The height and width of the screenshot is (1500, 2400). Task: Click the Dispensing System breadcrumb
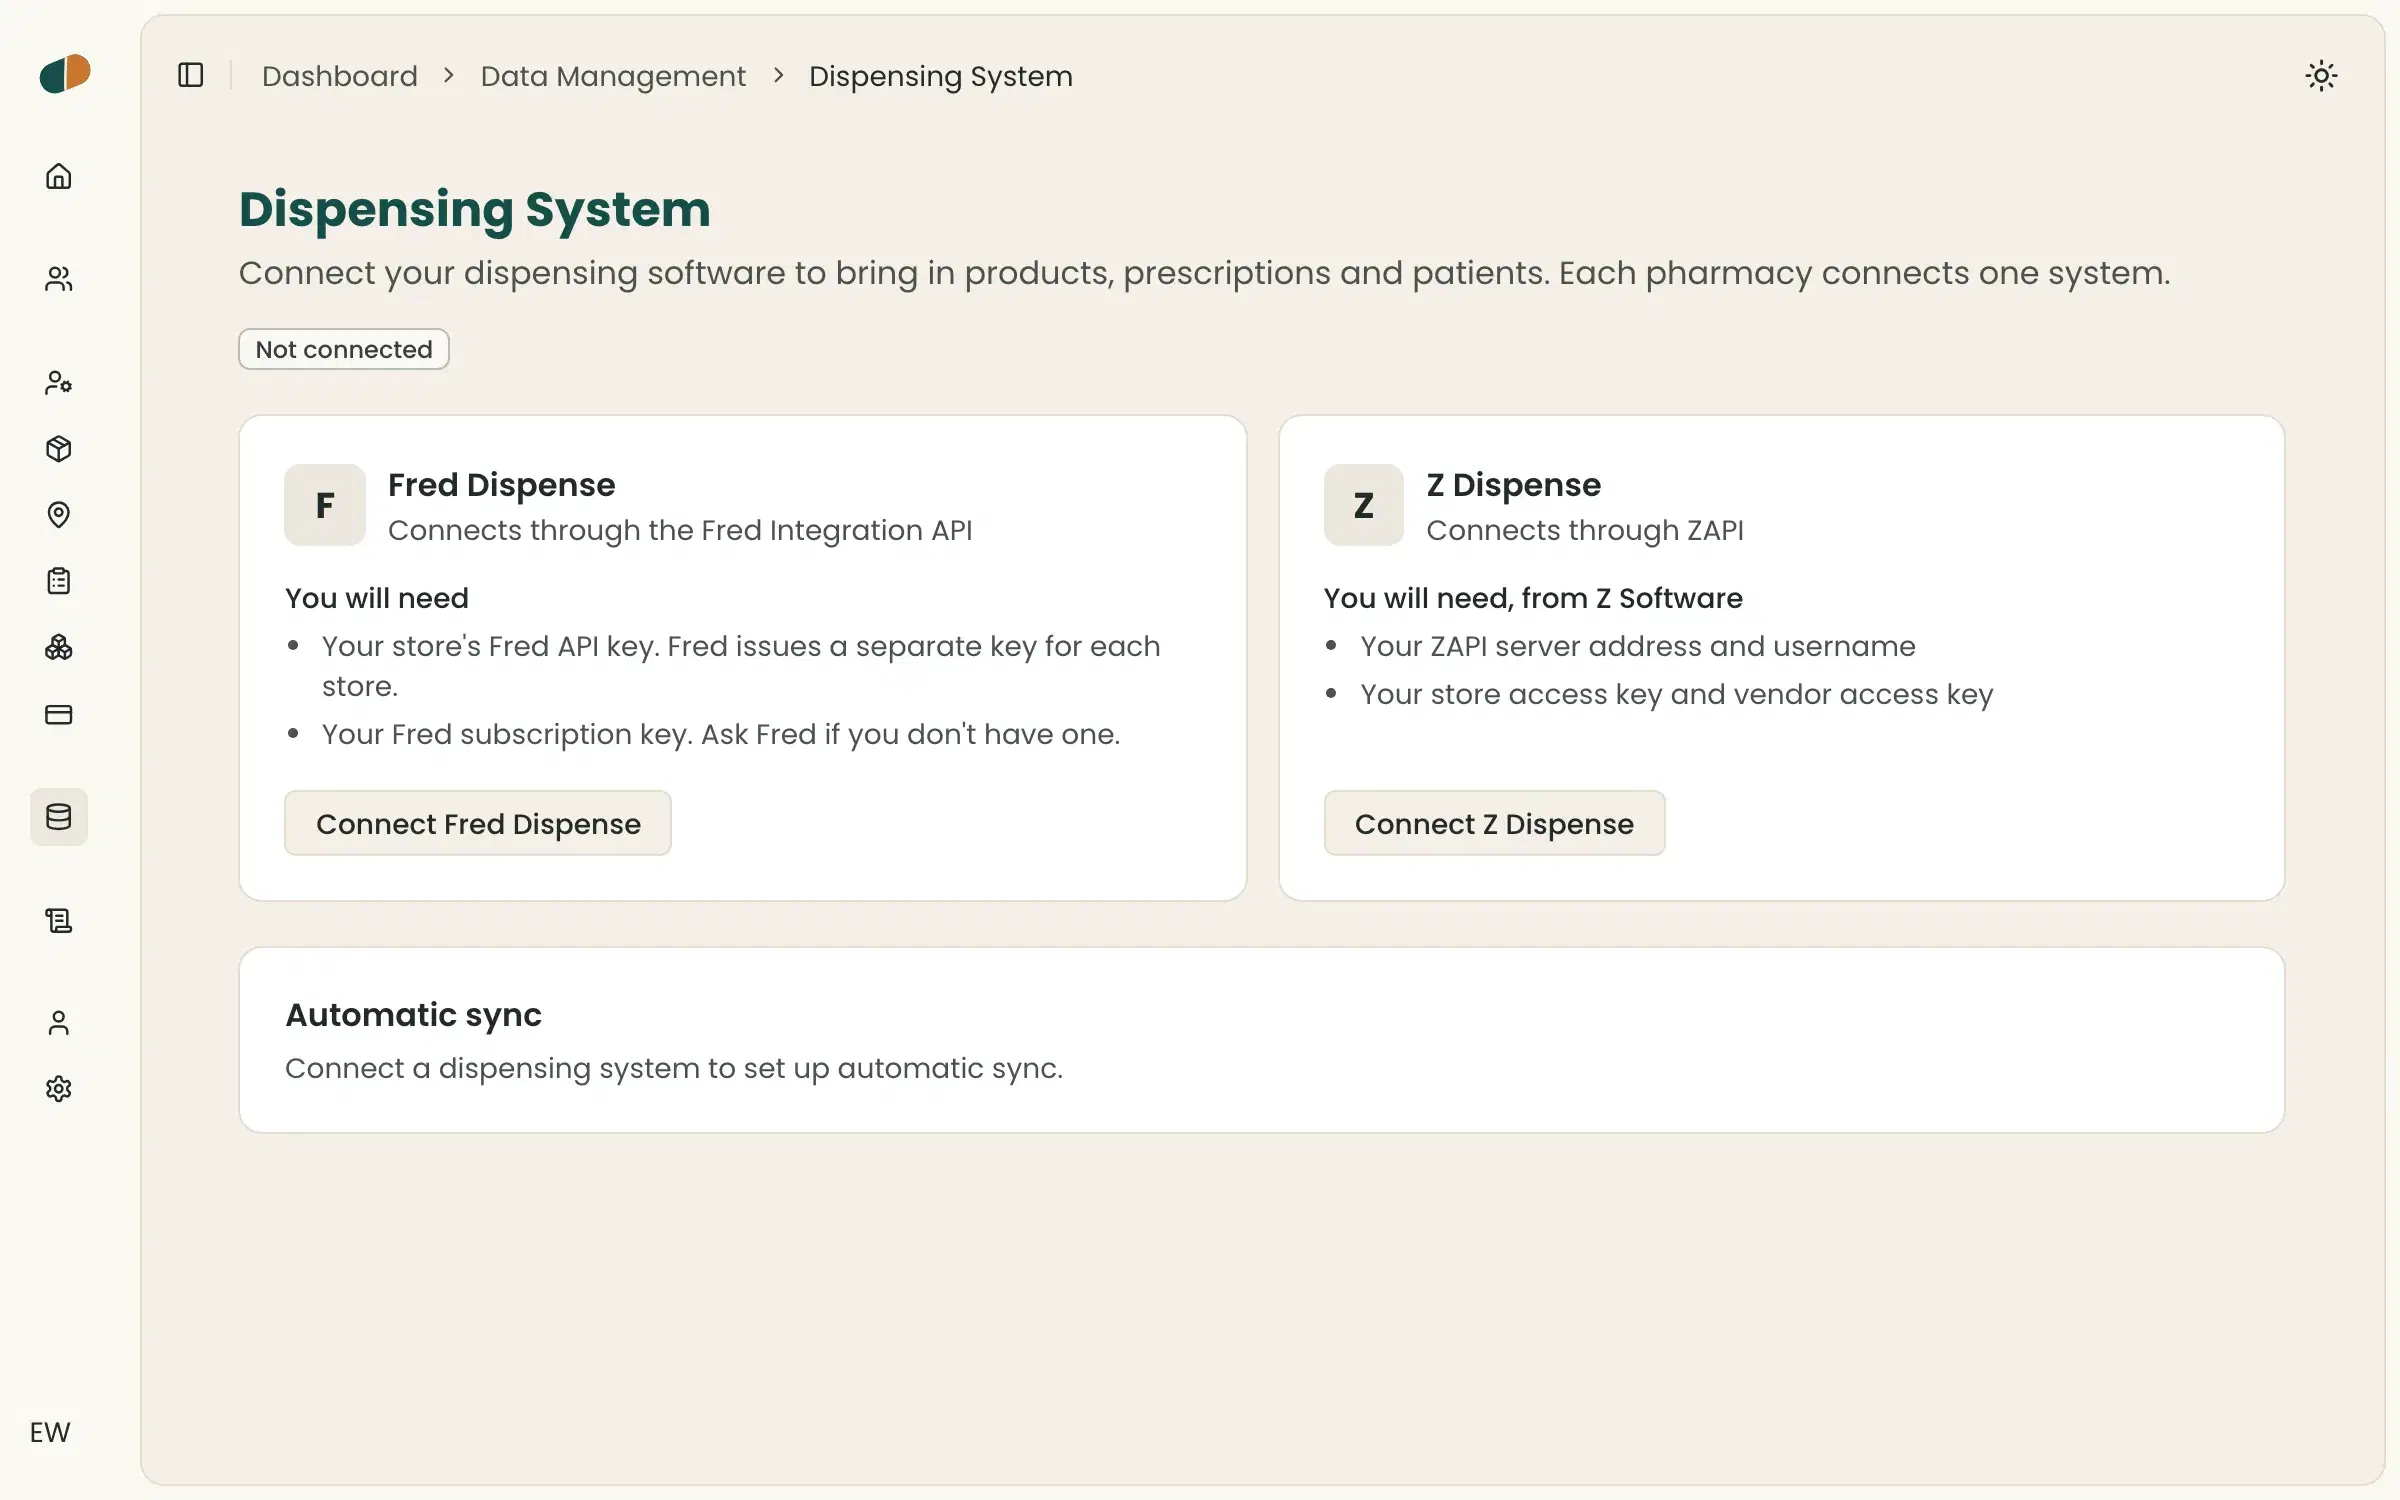(x=941, y=76)
